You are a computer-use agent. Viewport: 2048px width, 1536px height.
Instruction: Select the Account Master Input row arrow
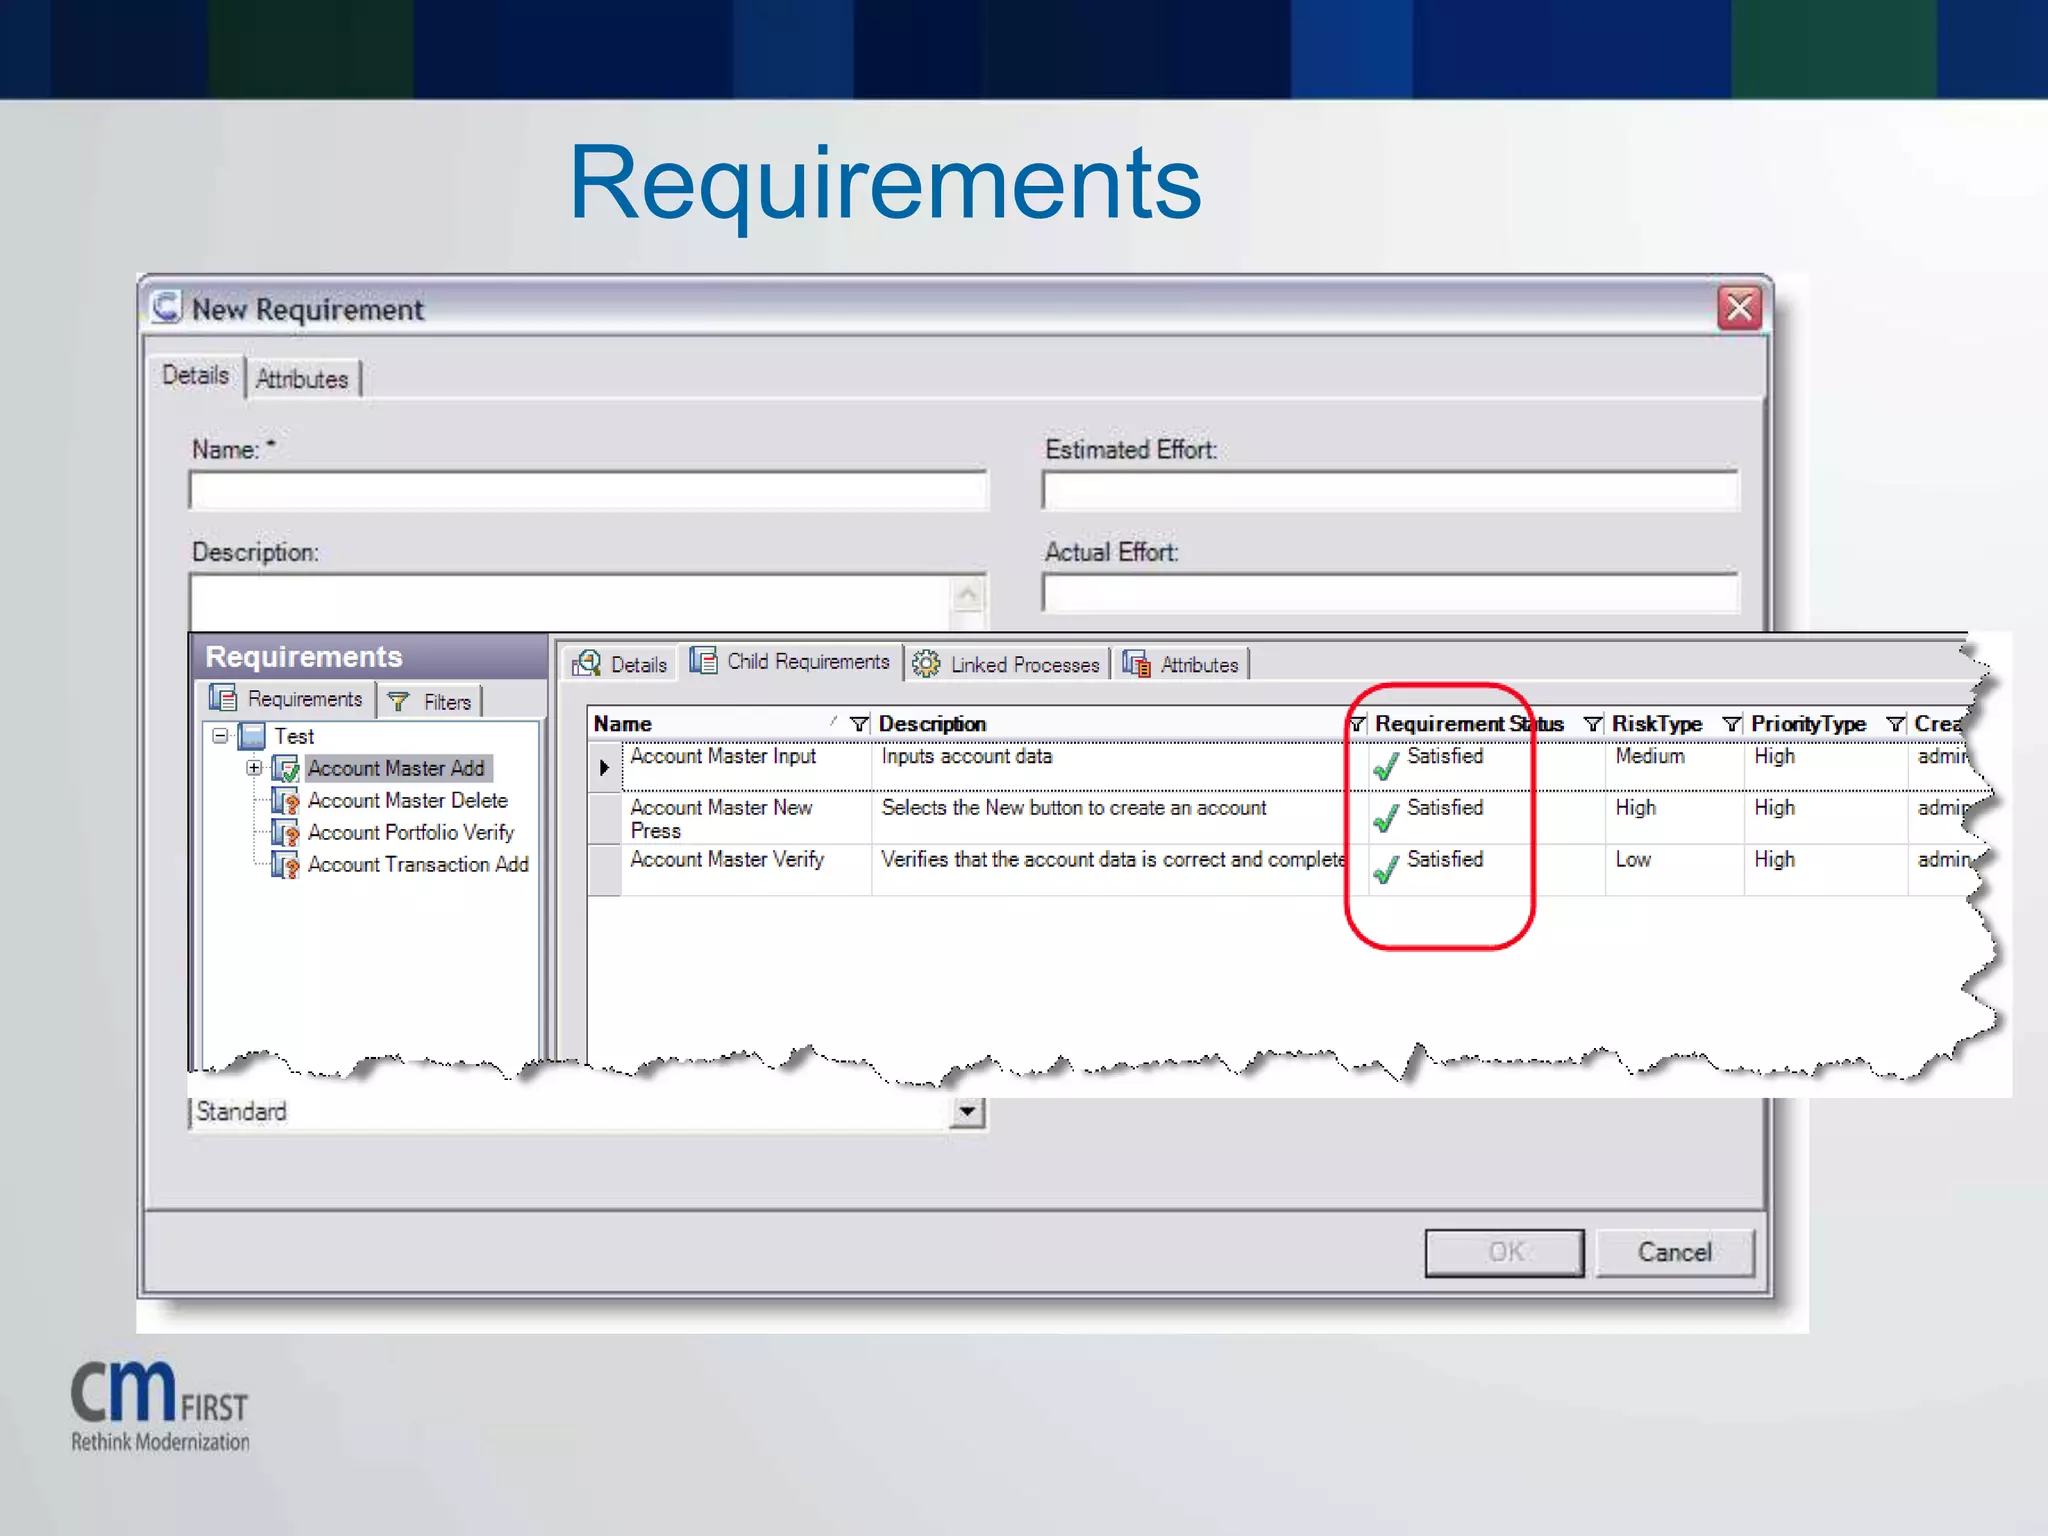point(604,767)
